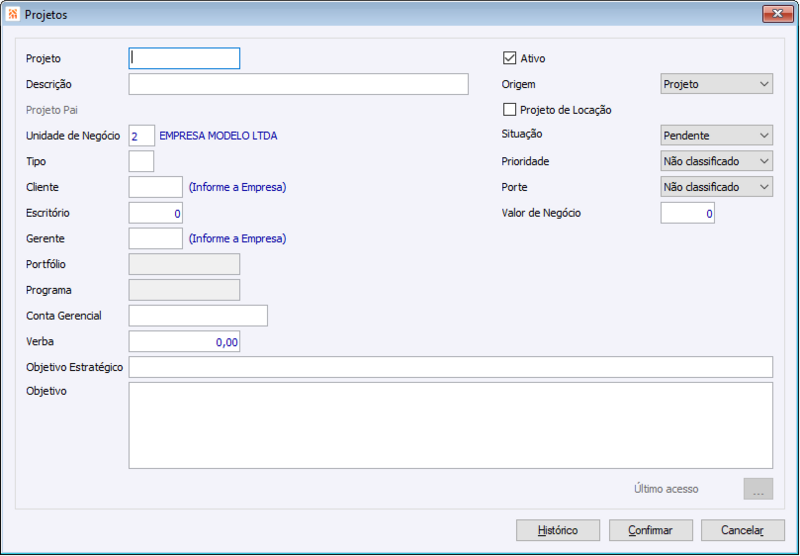Image resolution: width=800 pixels, height=556 pixels.
Task: Click the Confirmar button
Action: pyautogui.click(x=651, y=530)
